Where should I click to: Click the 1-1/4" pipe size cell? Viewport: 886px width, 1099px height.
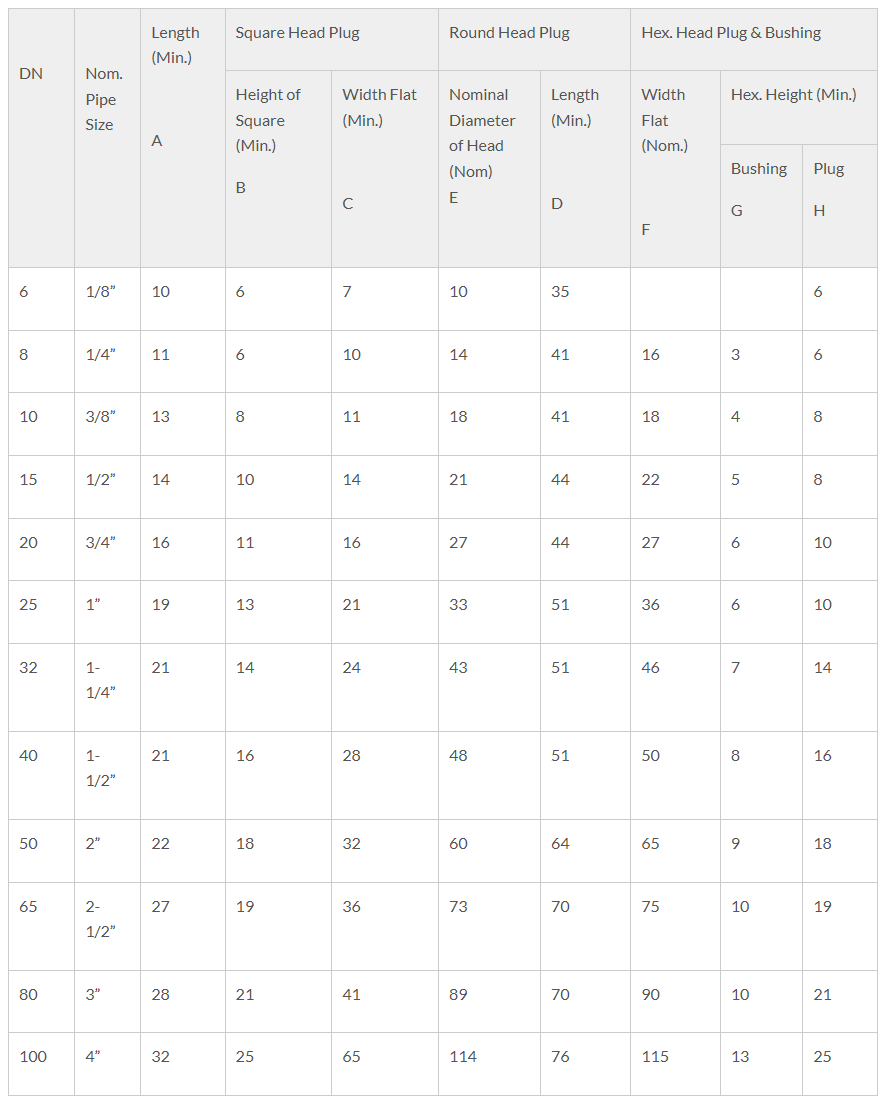pyautogui.click(x=107, y=688)
